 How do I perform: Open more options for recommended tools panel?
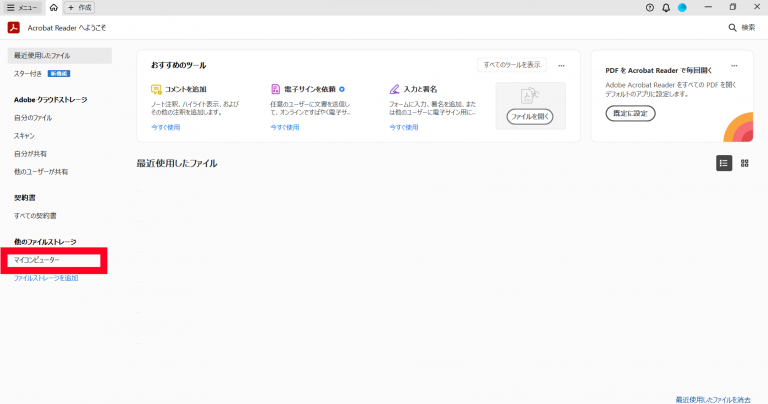(561, 65)
